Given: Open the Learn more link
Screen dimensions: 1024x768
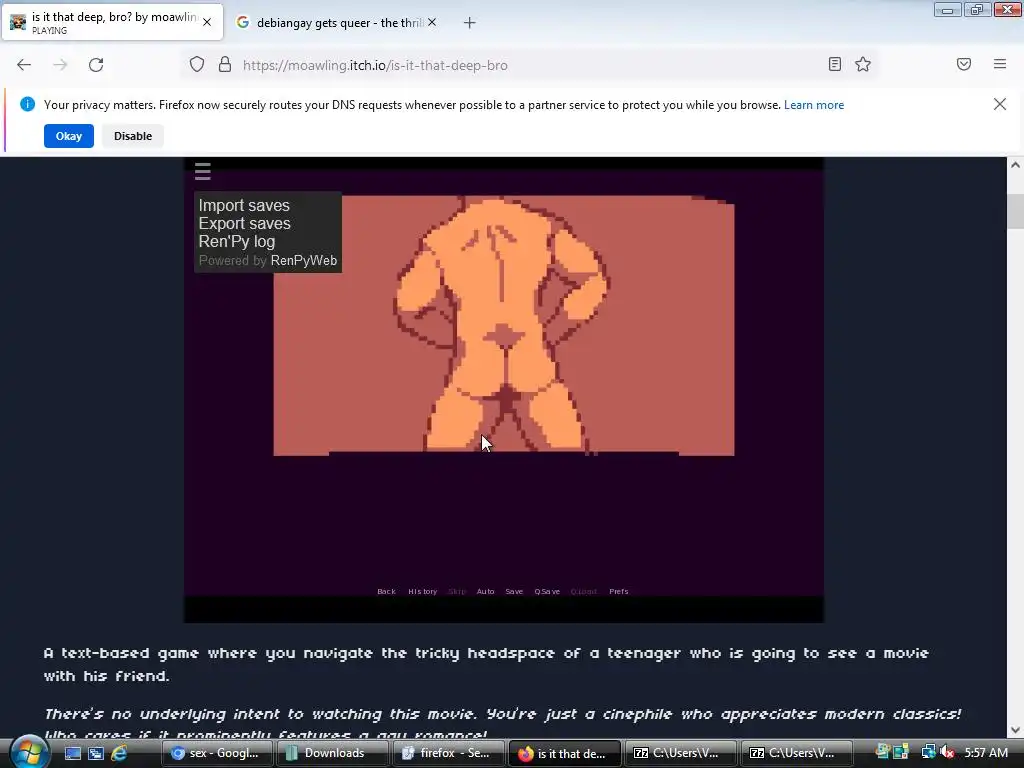Looking at the screenshot, I should [814, 105].
